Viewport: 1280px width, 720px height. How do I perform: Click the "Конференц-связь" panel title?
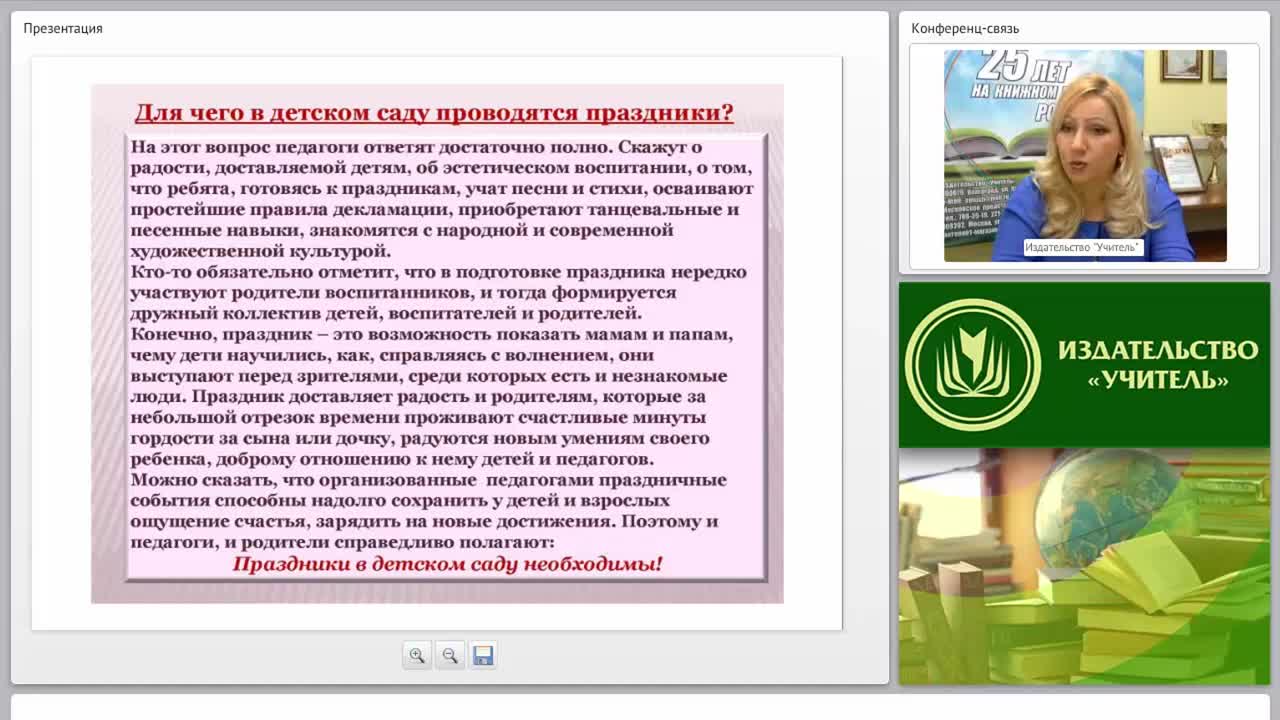coord(965,28)
